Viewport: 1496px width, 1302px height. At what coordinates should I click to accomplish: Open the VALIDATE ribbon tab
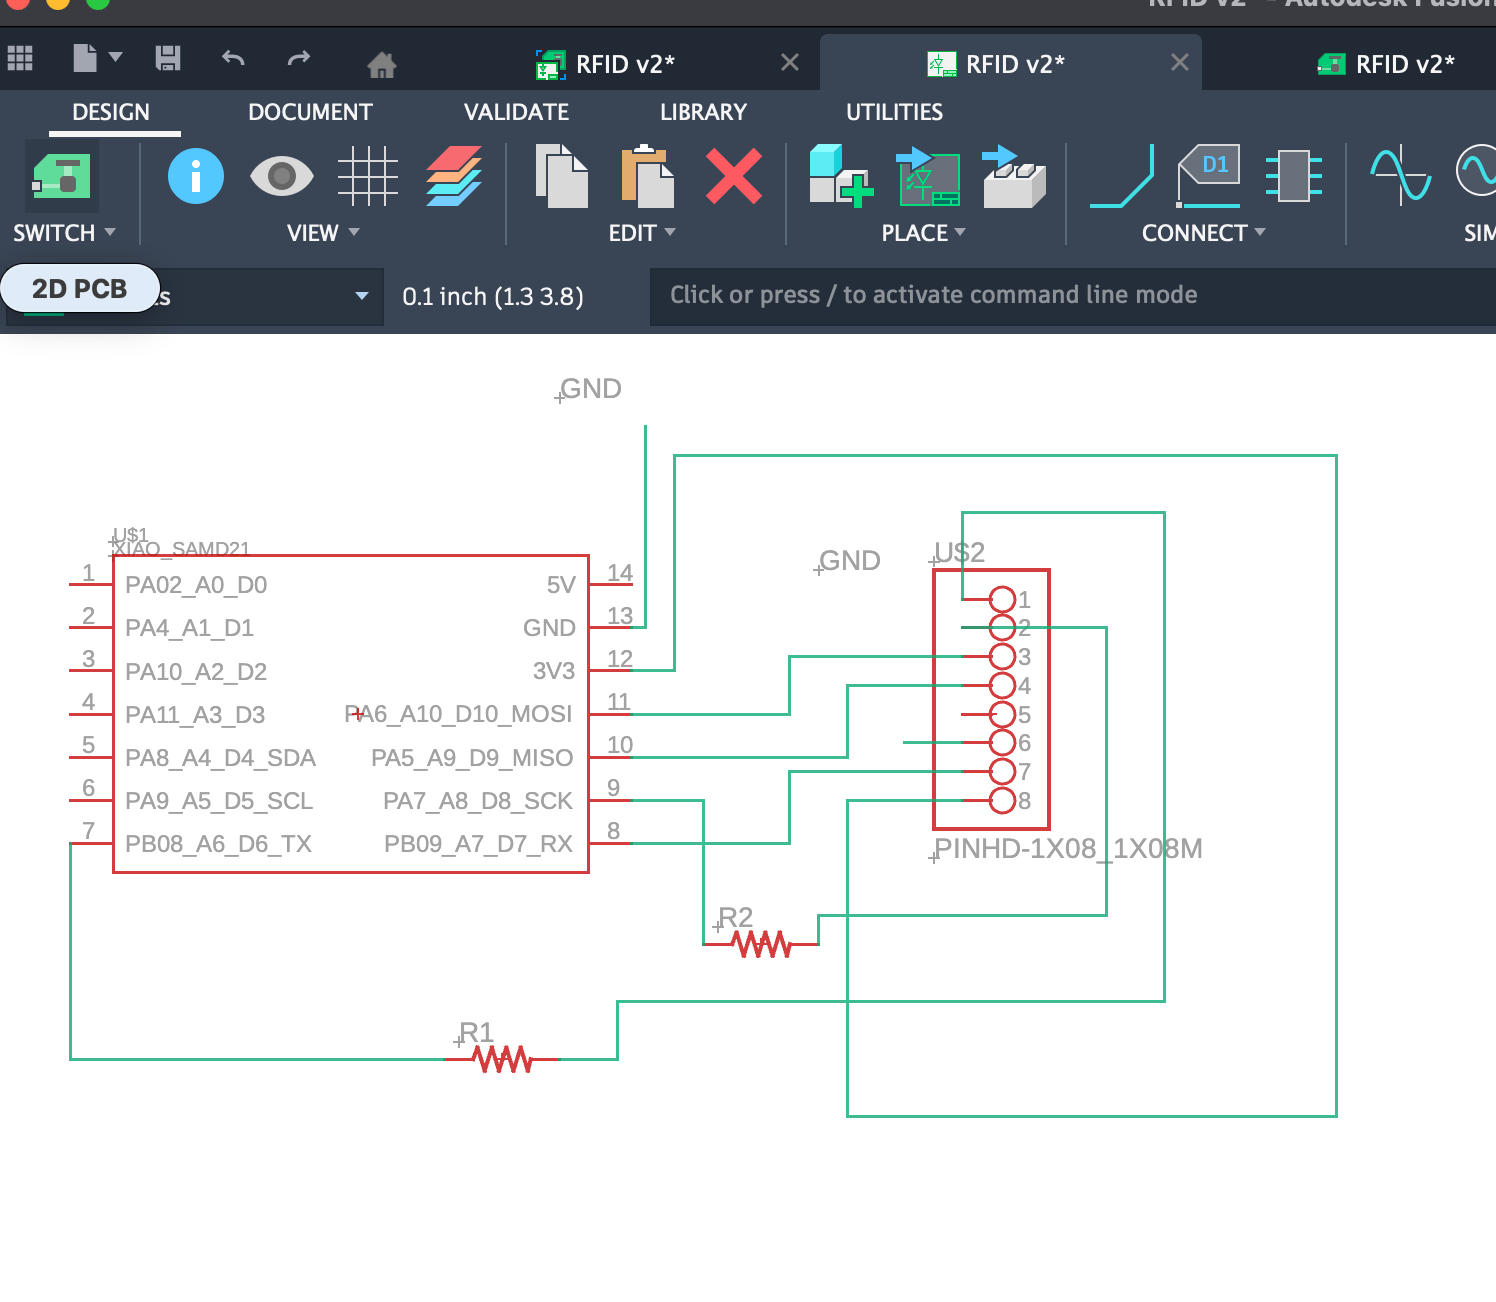click(516, 112)
